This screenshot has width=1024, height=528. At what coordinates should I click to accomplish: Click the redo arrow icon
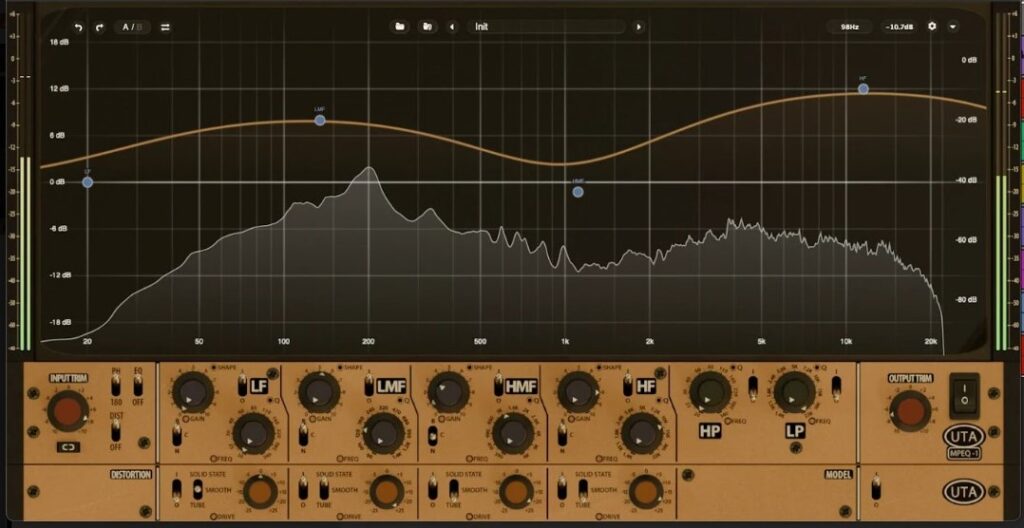(x=99, y=27)
